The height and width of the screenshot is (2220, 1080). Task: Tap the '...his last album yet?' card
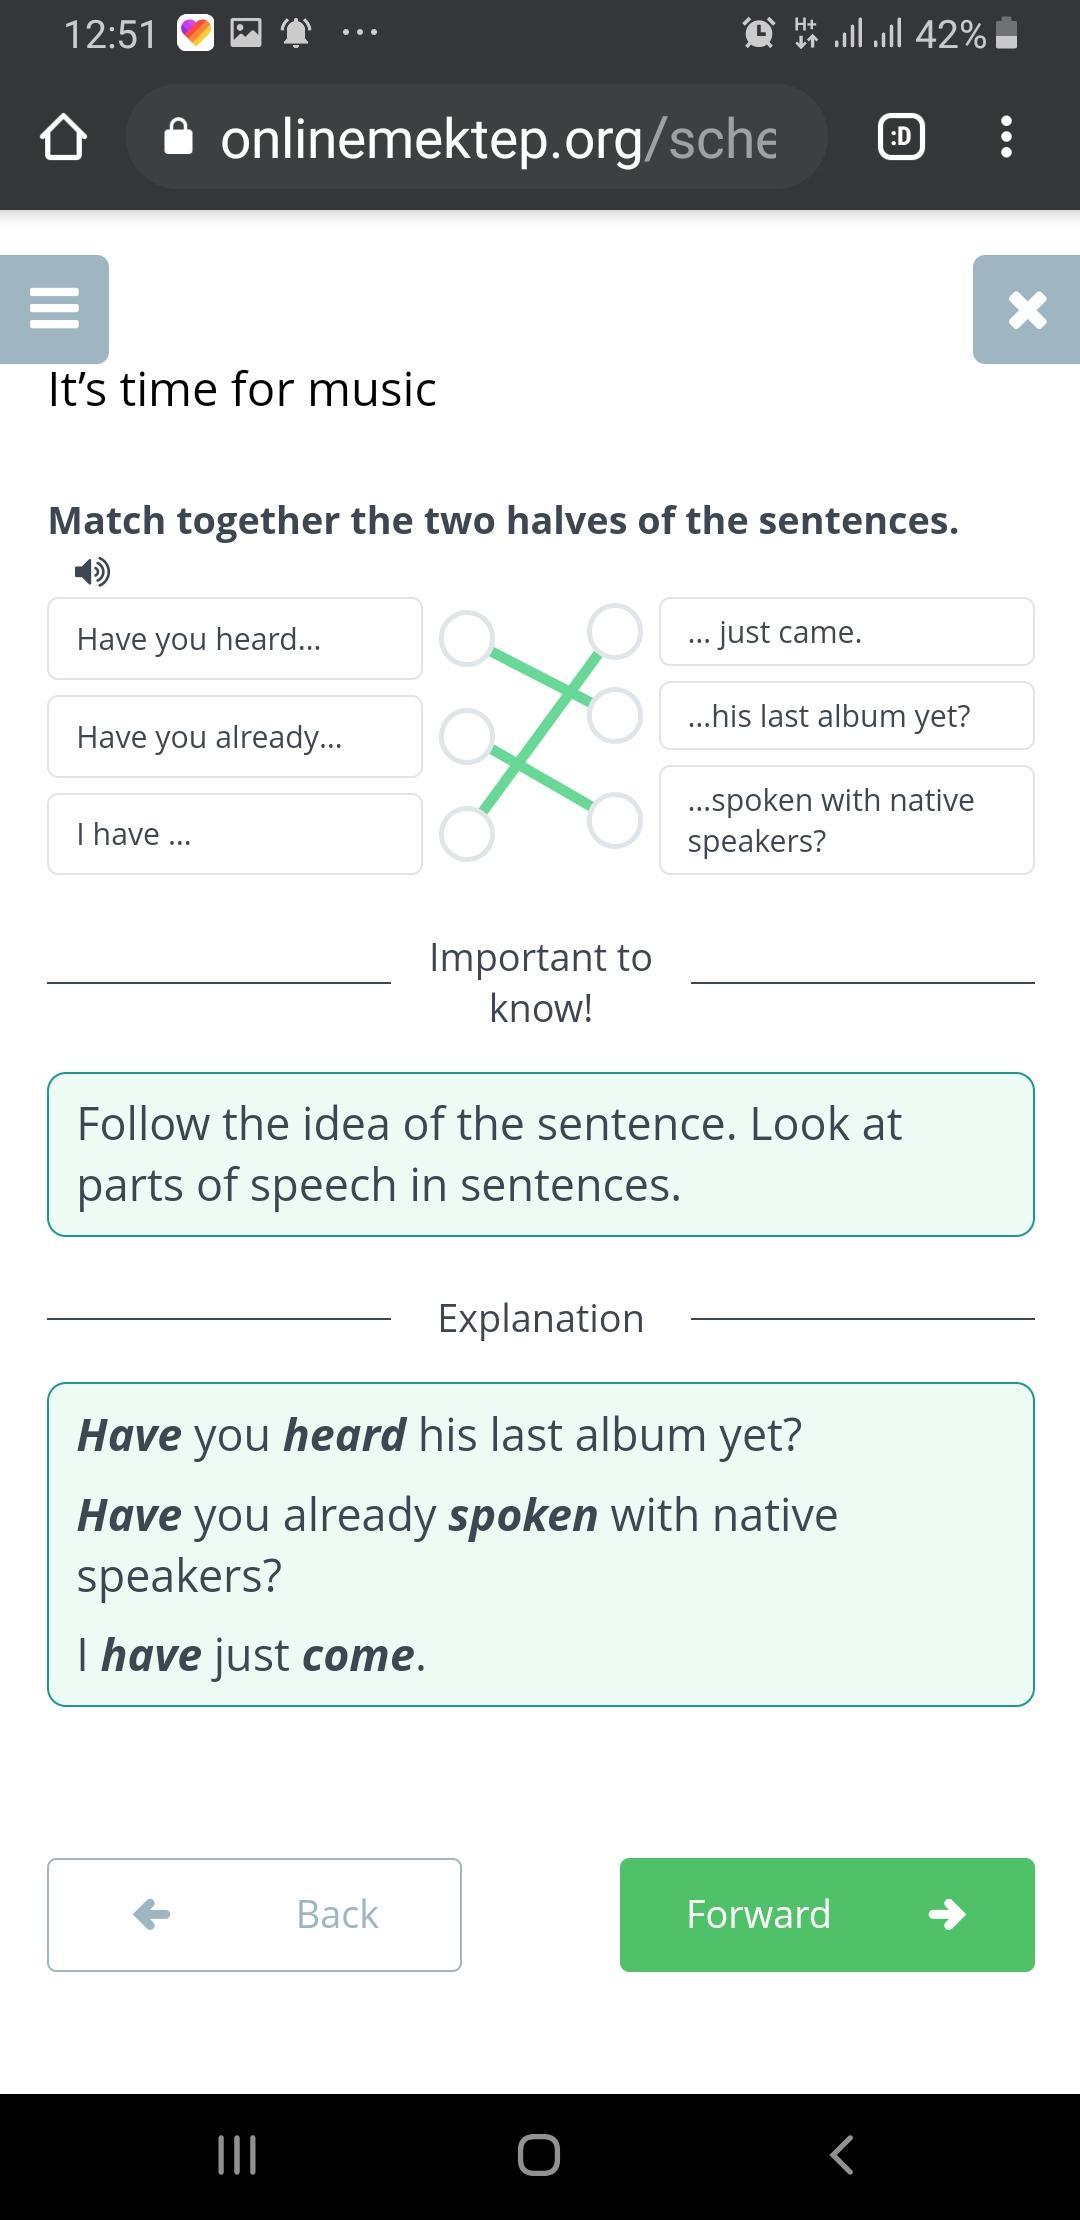click(847, 715)
